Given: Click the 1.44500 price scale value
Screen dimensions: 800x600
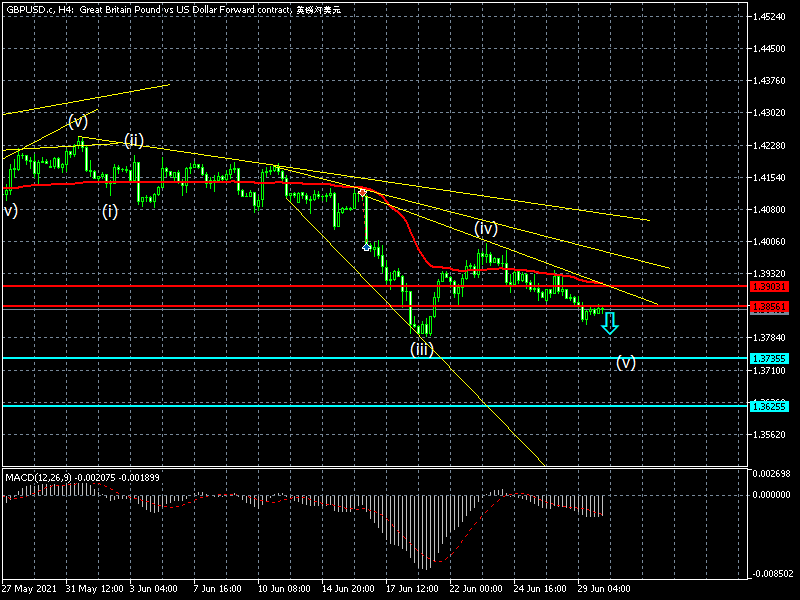Looking at the screenshot, I should [x=769, y=49].
